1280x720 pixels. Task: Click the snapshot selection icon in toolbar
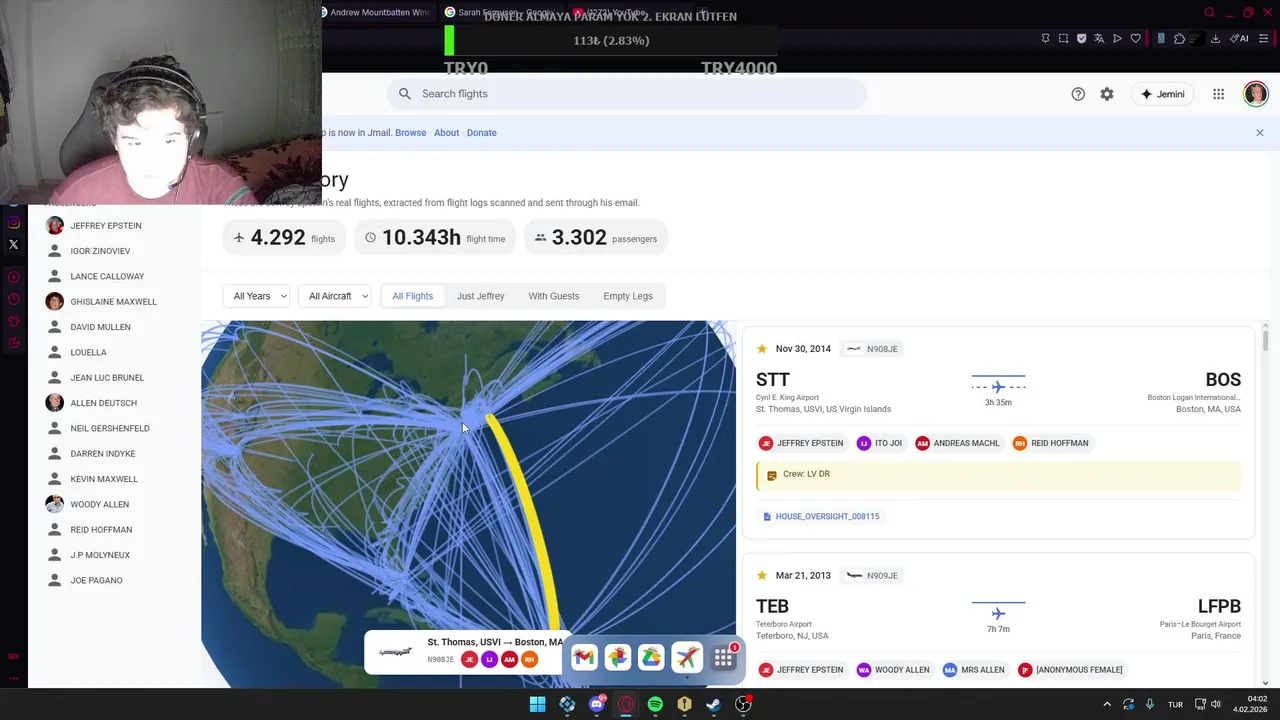pos(1063,39)
